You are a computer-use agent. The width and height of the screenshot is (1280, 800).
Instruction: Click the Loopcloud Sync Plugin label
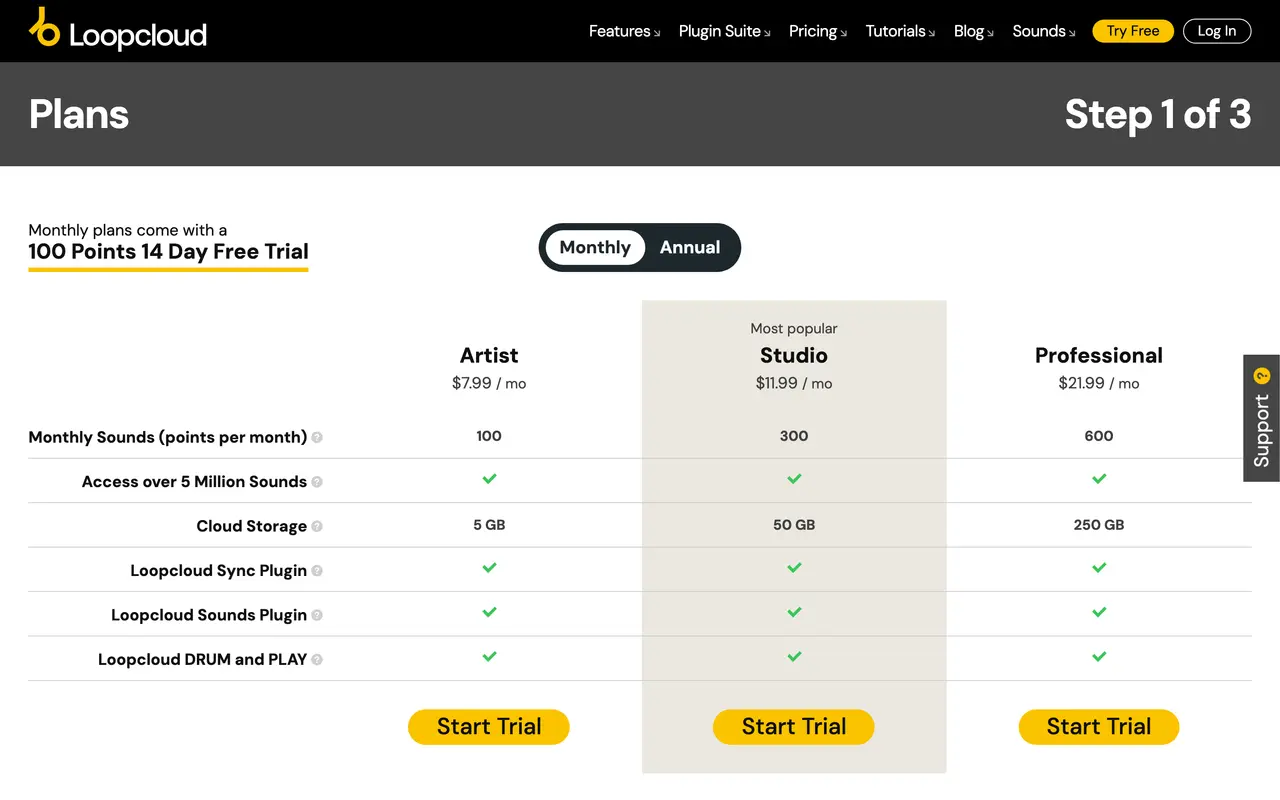coord(219,571)
